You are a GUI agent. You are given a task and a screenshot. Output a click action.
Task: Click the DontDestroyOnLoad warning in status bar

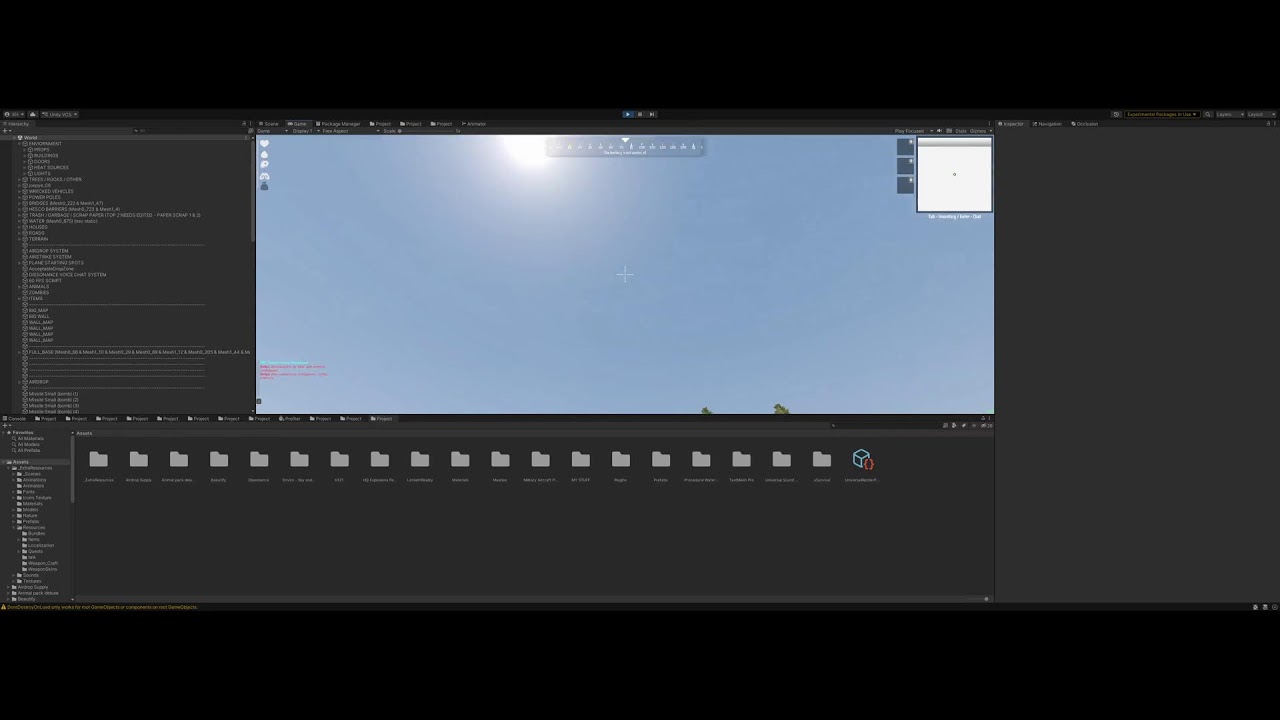[x=100, y=607]
